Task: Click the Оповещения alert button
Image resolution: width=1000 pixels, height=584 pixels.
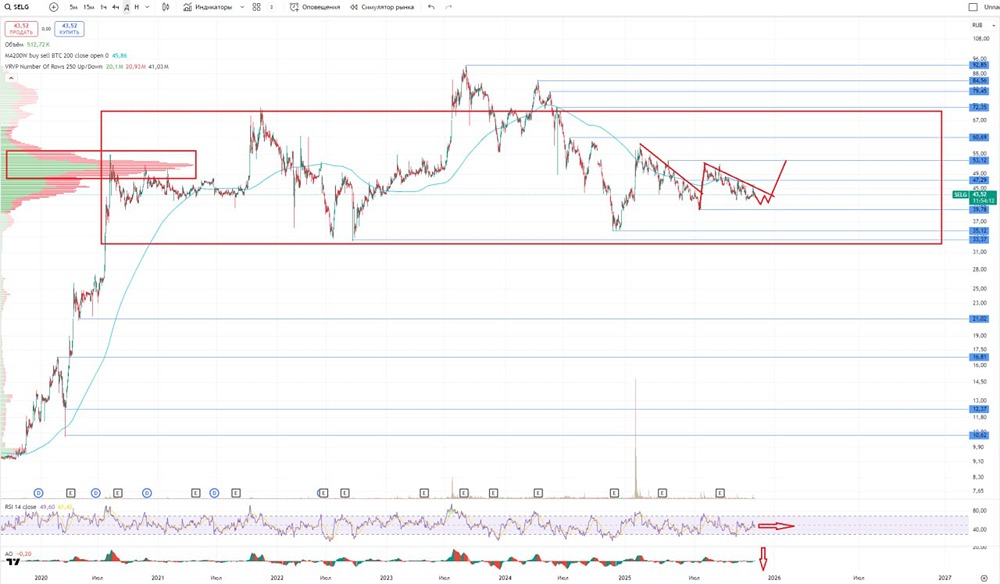Action: 315,7
